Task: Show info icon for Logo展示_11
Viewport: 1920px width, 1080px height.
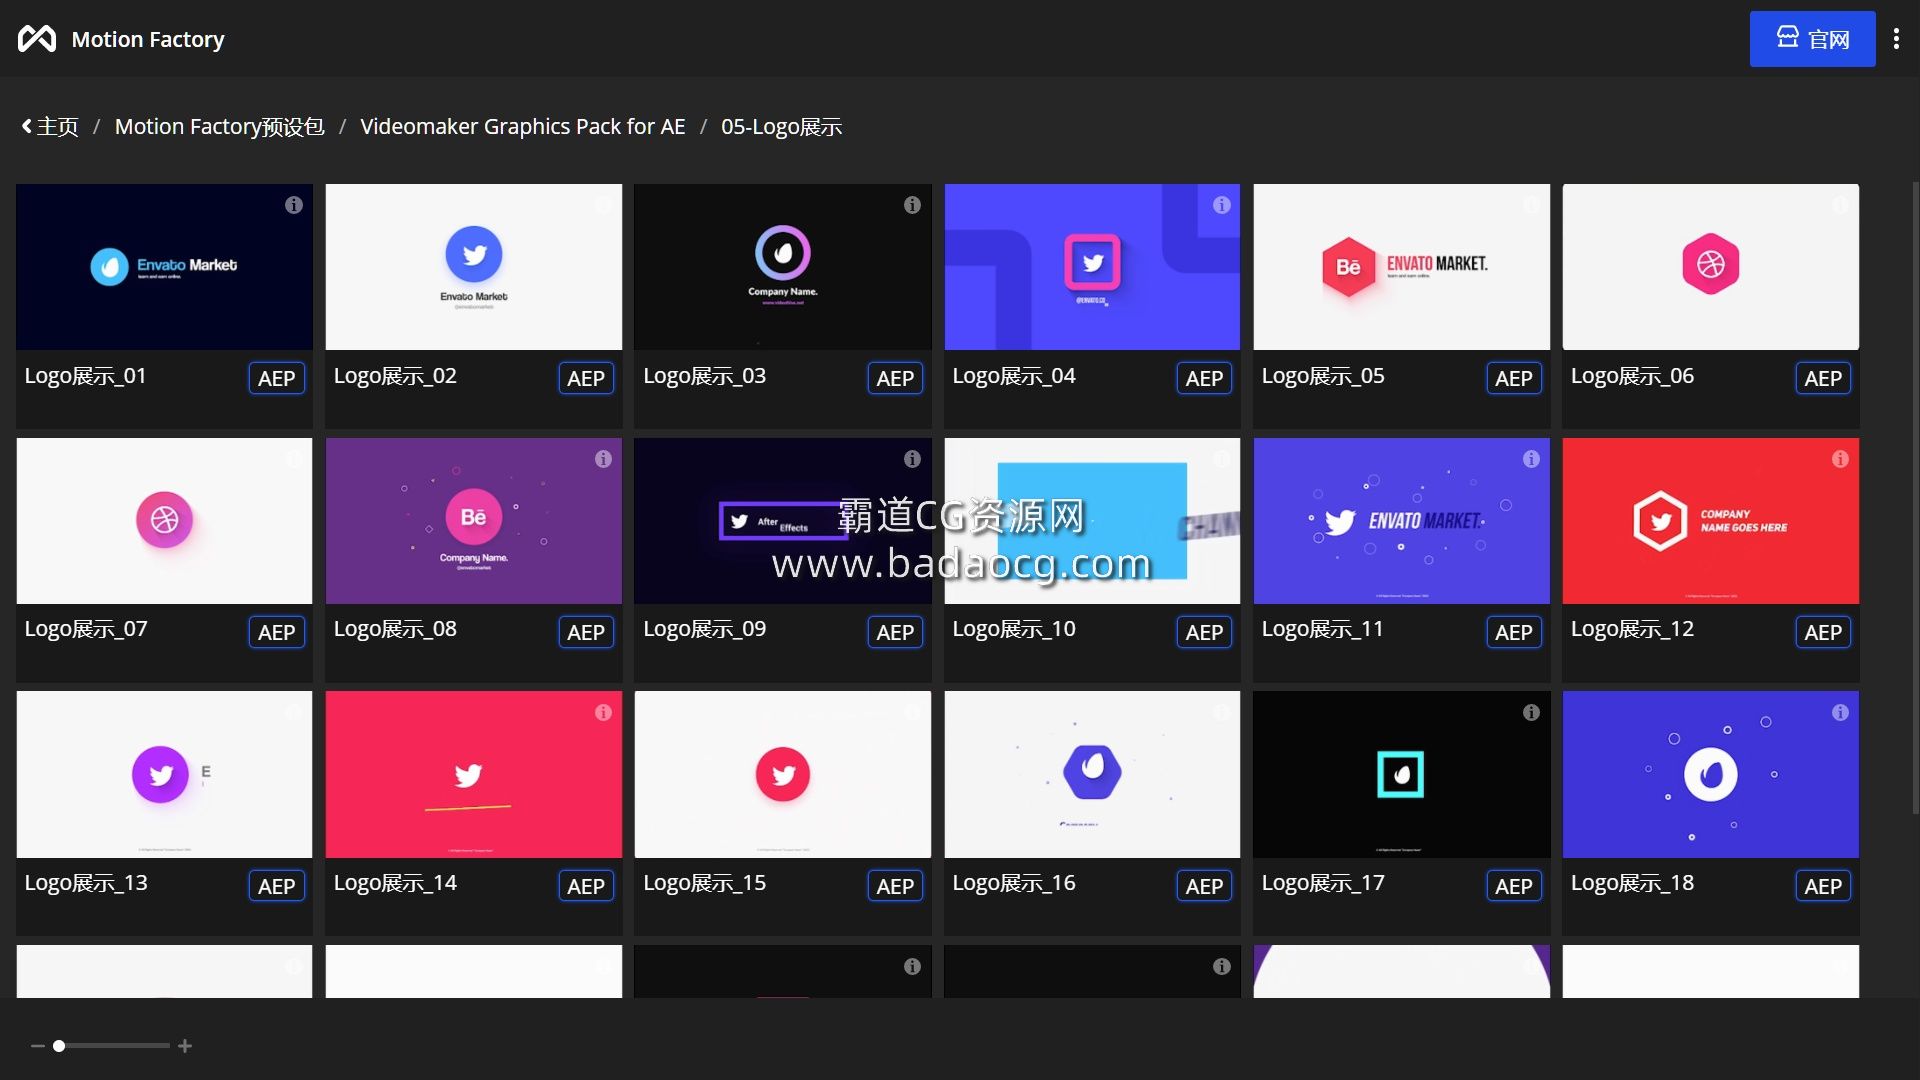Action: [x=1531, y=459]
